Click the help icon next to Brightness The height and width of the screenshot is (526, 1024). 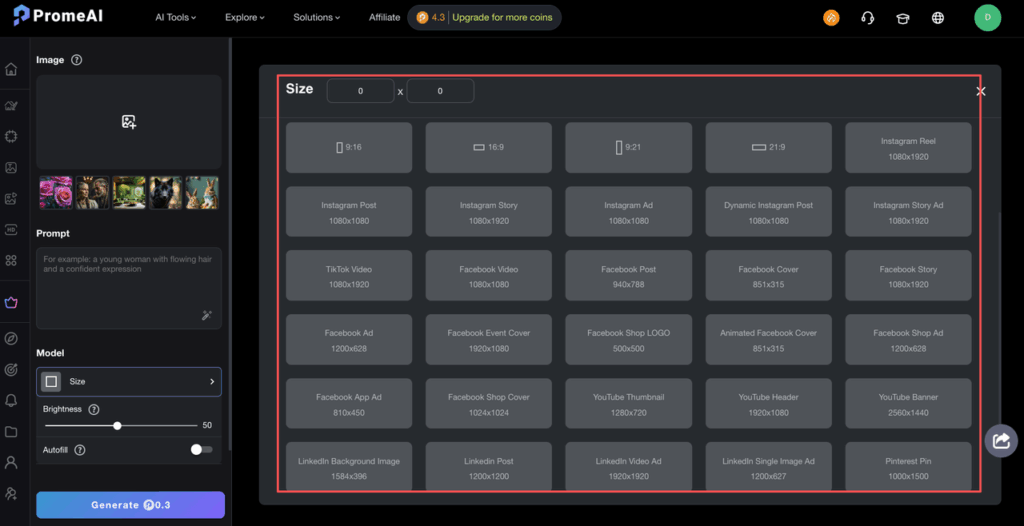pyautogui.click(x=93, y=410)
